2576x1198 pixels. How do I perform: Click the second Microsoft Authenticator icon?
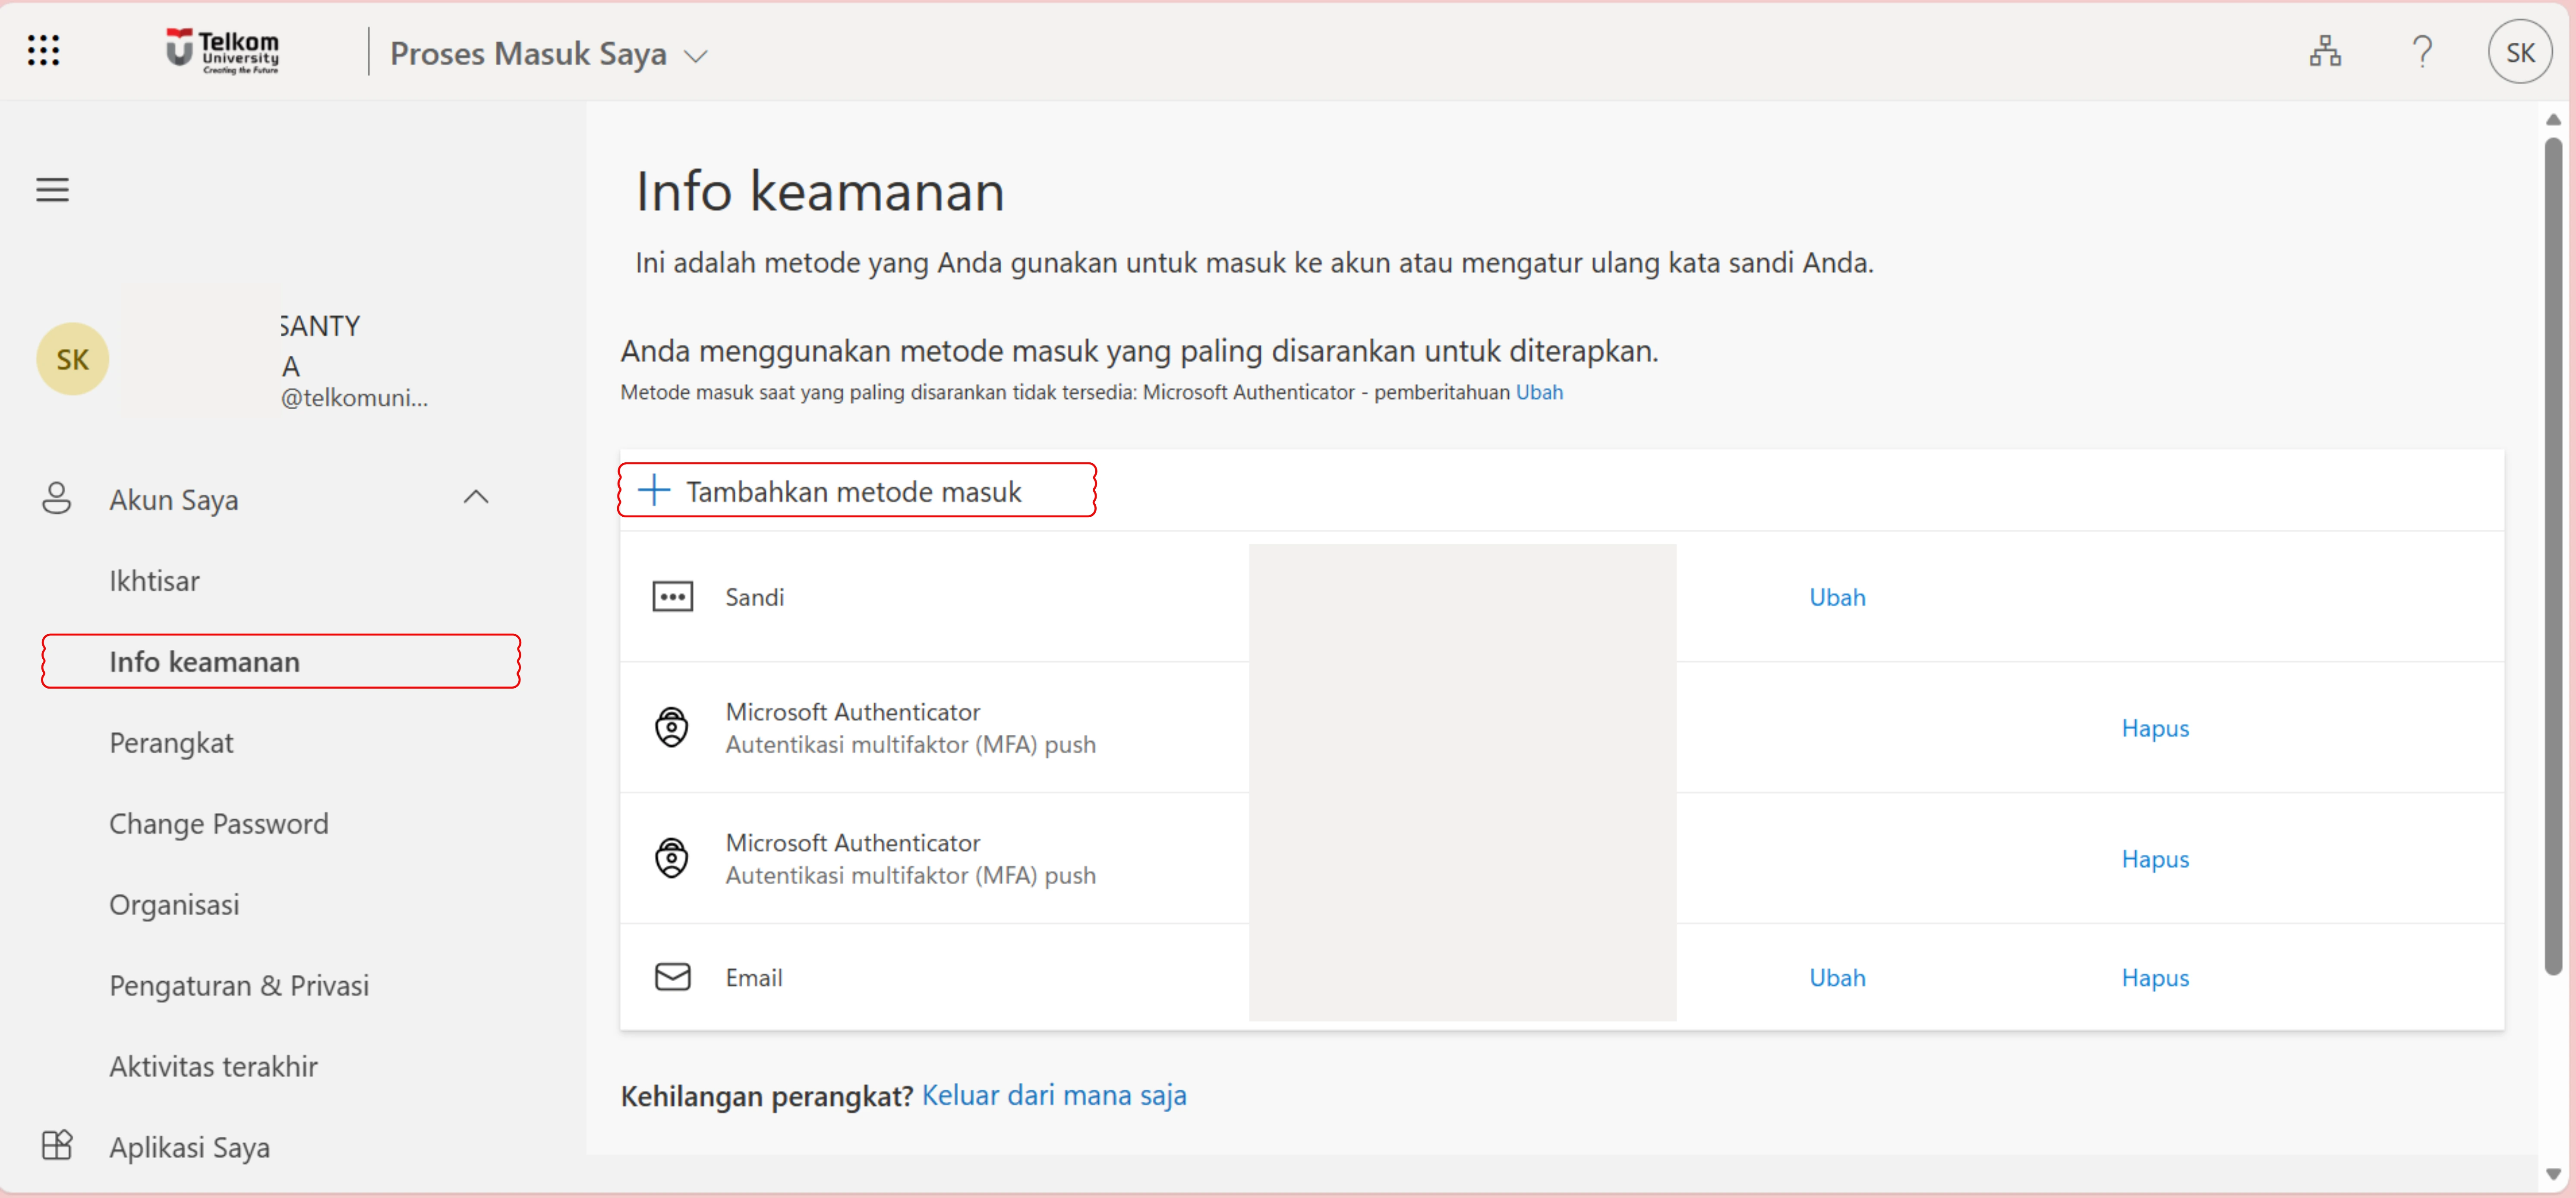point(671,858)
